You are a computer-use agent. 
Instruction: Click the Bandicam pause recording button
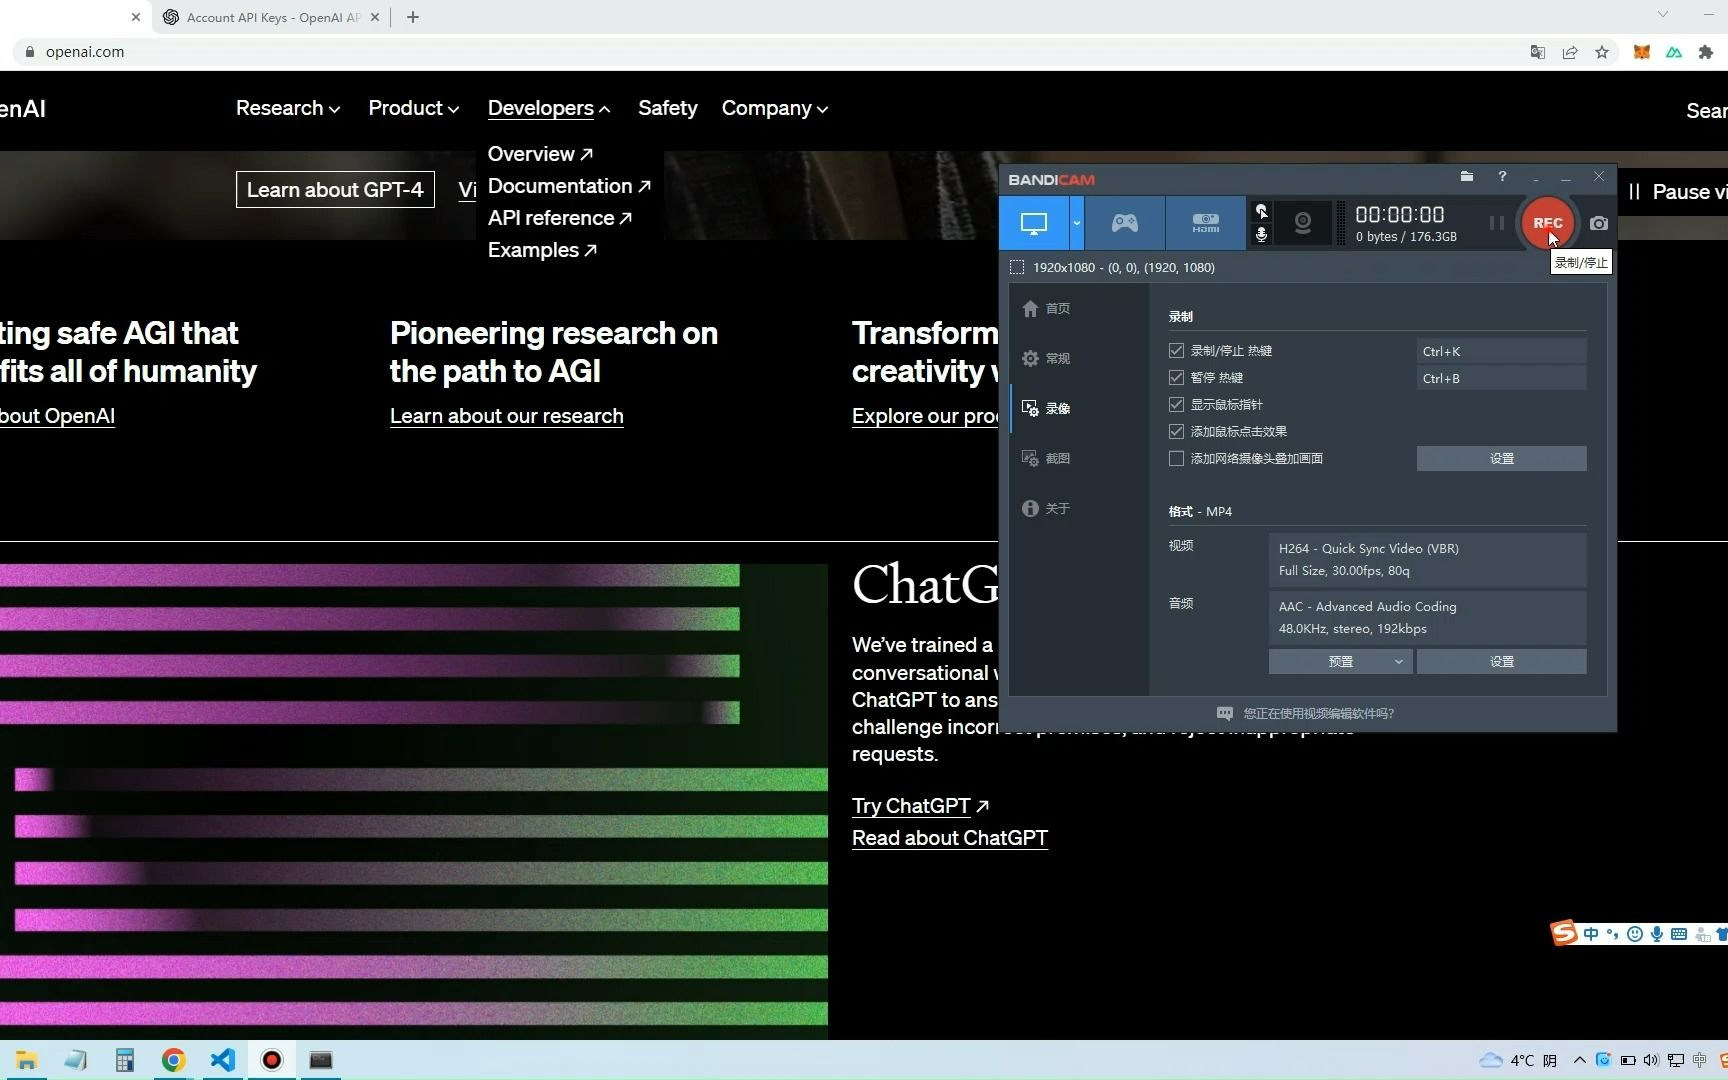coord(1496,223)
